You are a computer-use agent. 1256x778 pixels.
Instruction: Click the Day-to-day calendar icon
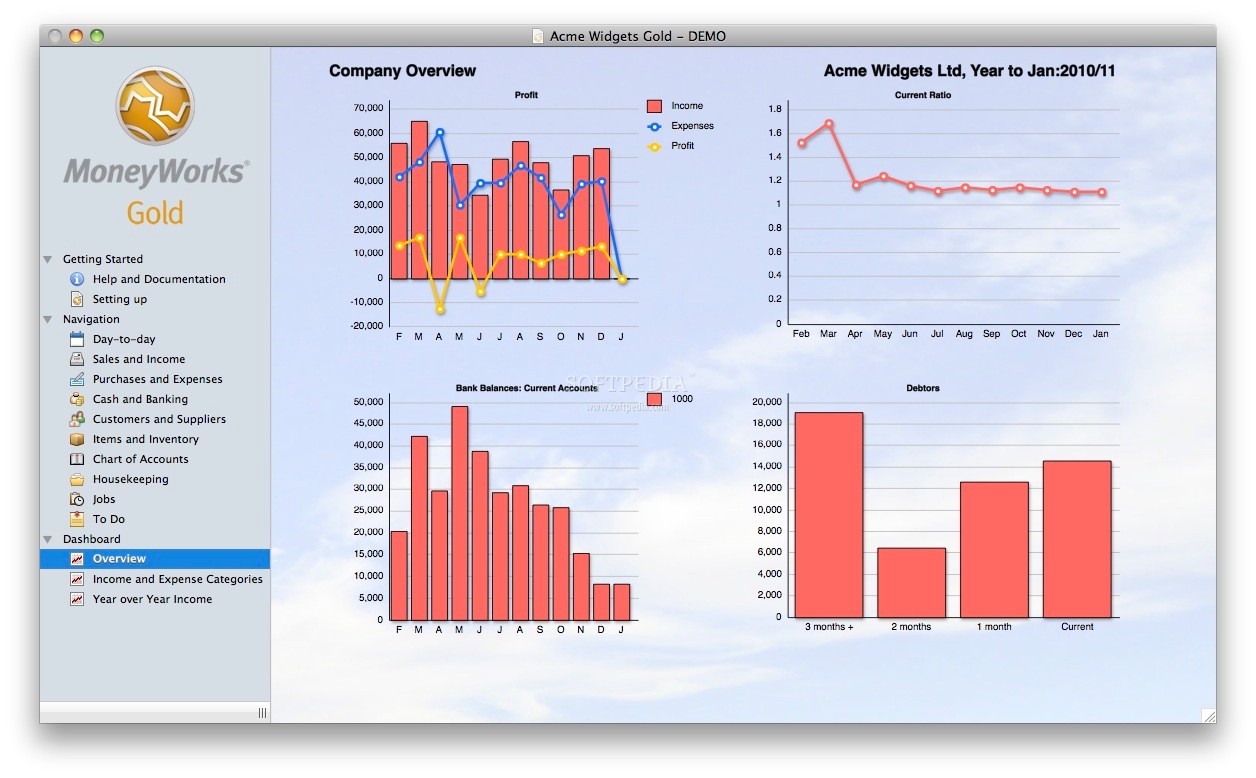pos(77,339)
